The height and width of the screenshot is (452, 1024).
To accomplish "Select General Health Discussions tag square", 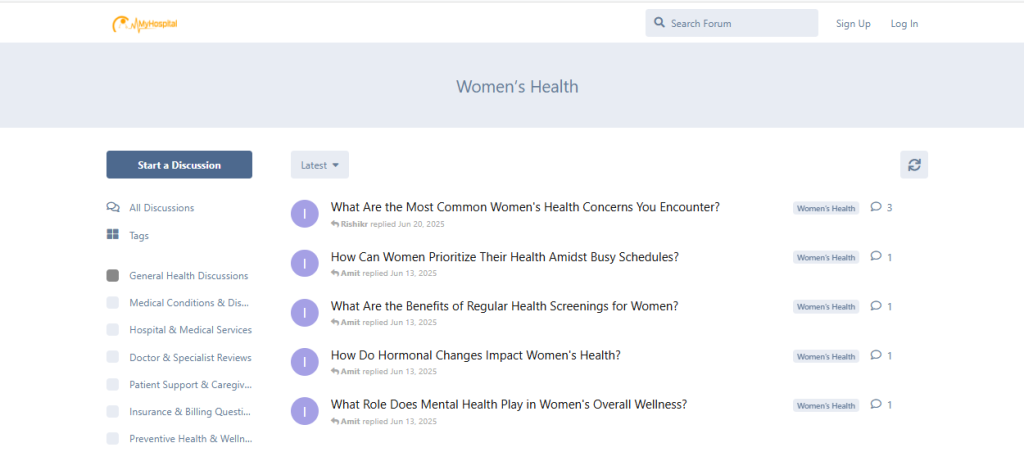I will pyautogui.click(x=113, y=275).
